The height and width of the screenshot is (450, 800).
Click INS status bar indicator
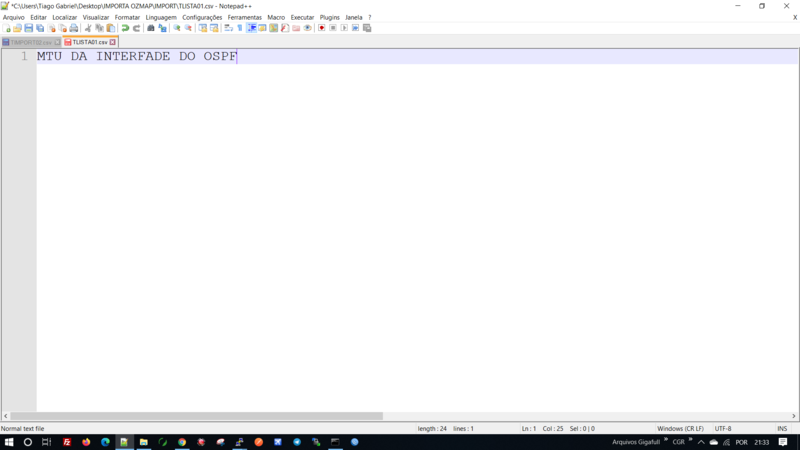point(782,429)
